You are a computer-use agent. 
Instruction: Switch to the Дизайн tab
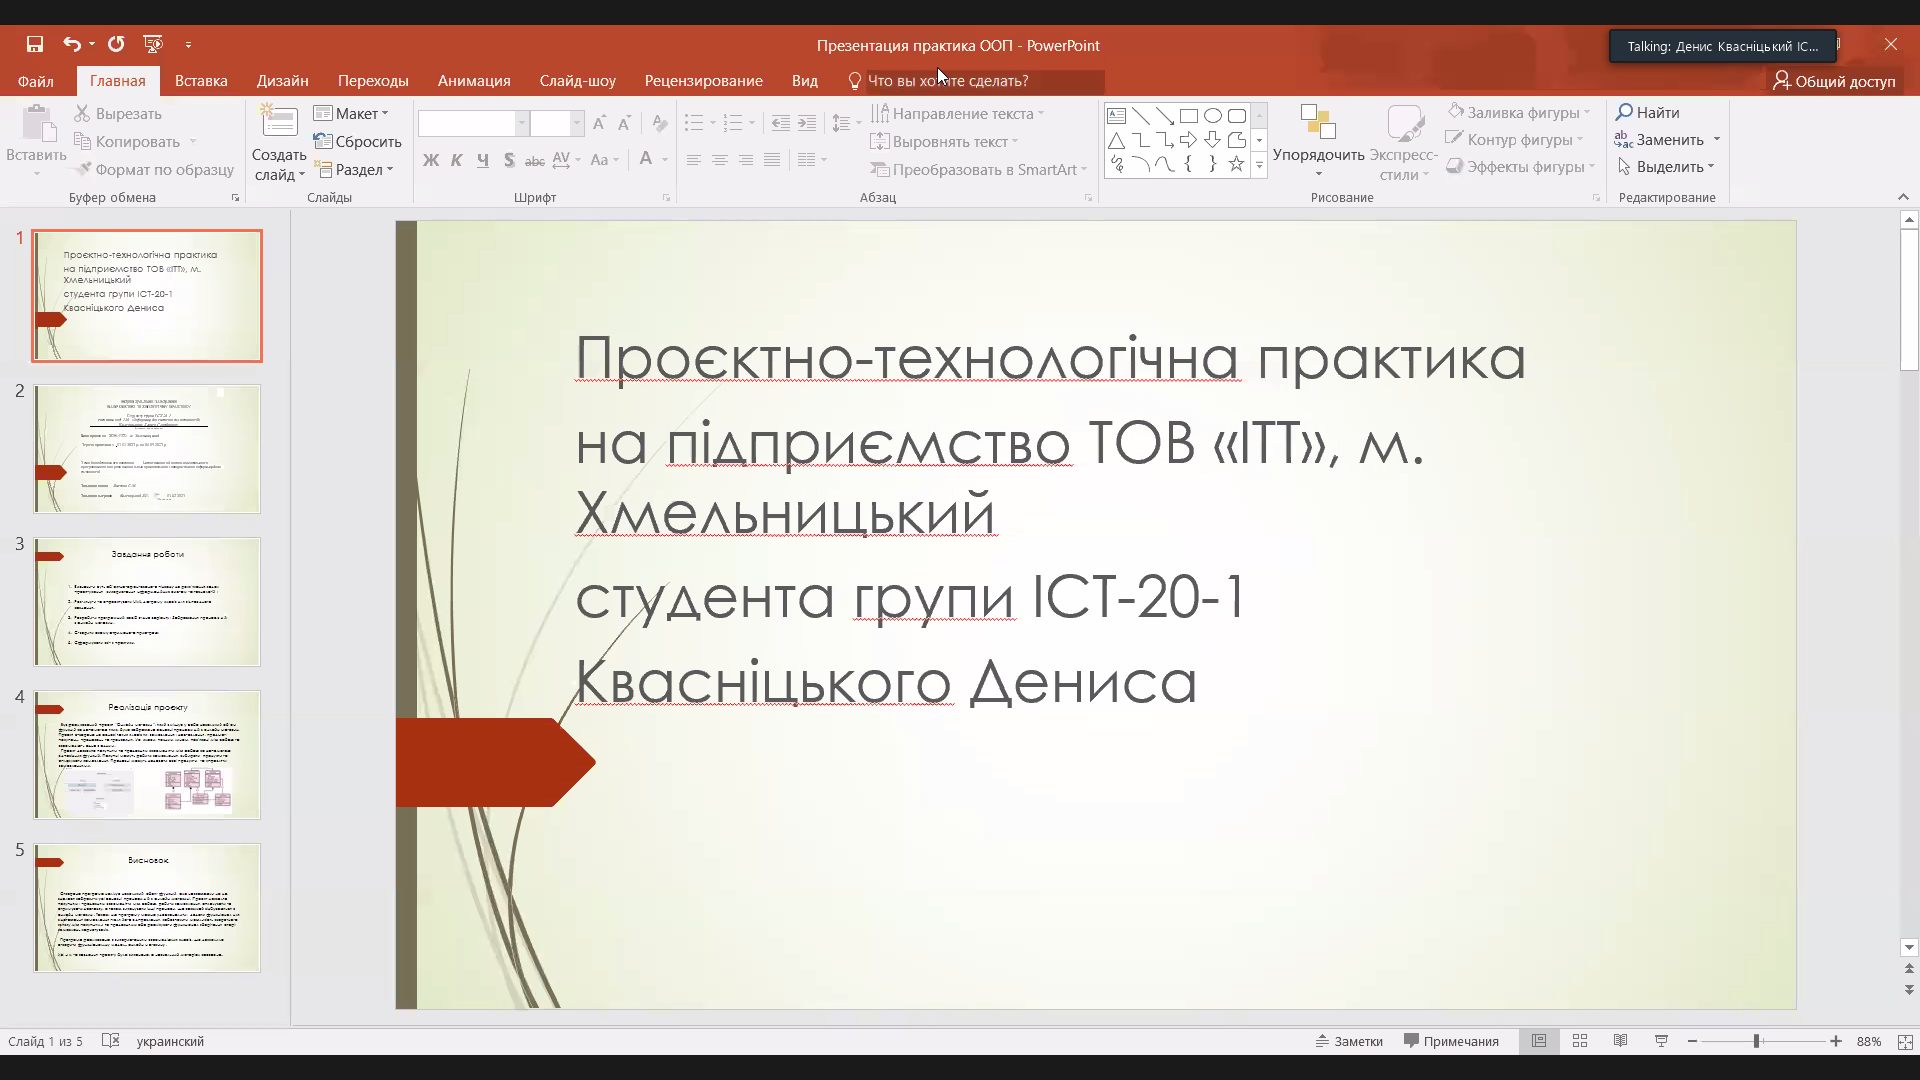(x=282, y=81)
